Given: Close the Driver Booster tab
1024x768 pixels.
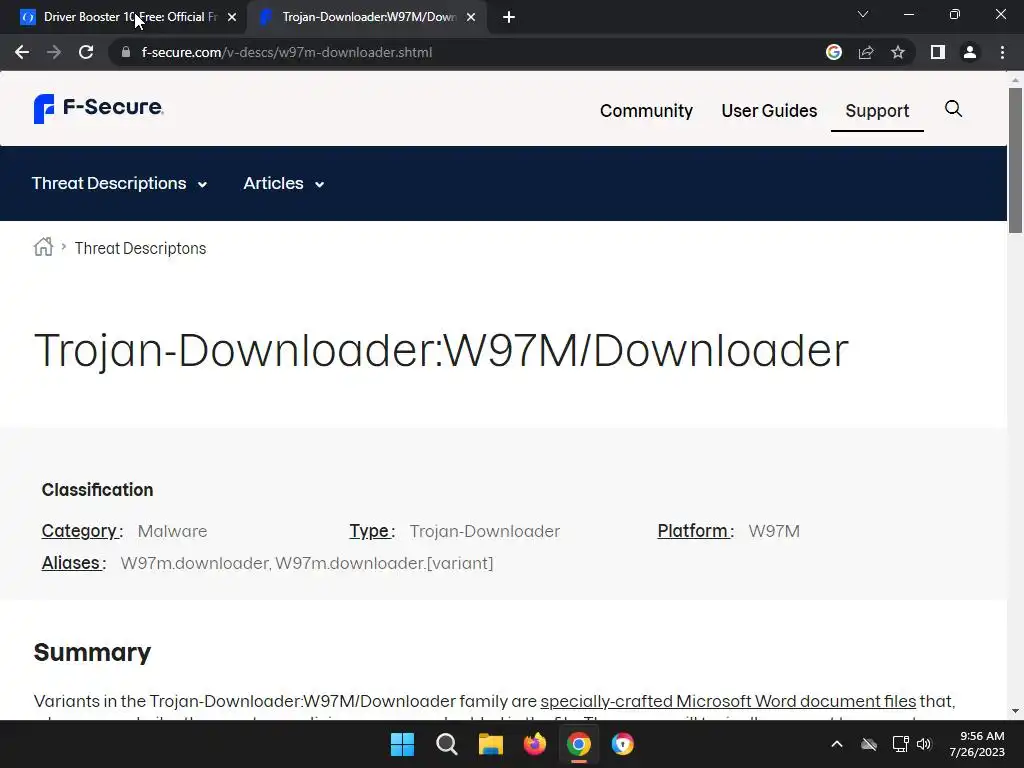Looking at the screenshot, I should [x=232, y=17].
